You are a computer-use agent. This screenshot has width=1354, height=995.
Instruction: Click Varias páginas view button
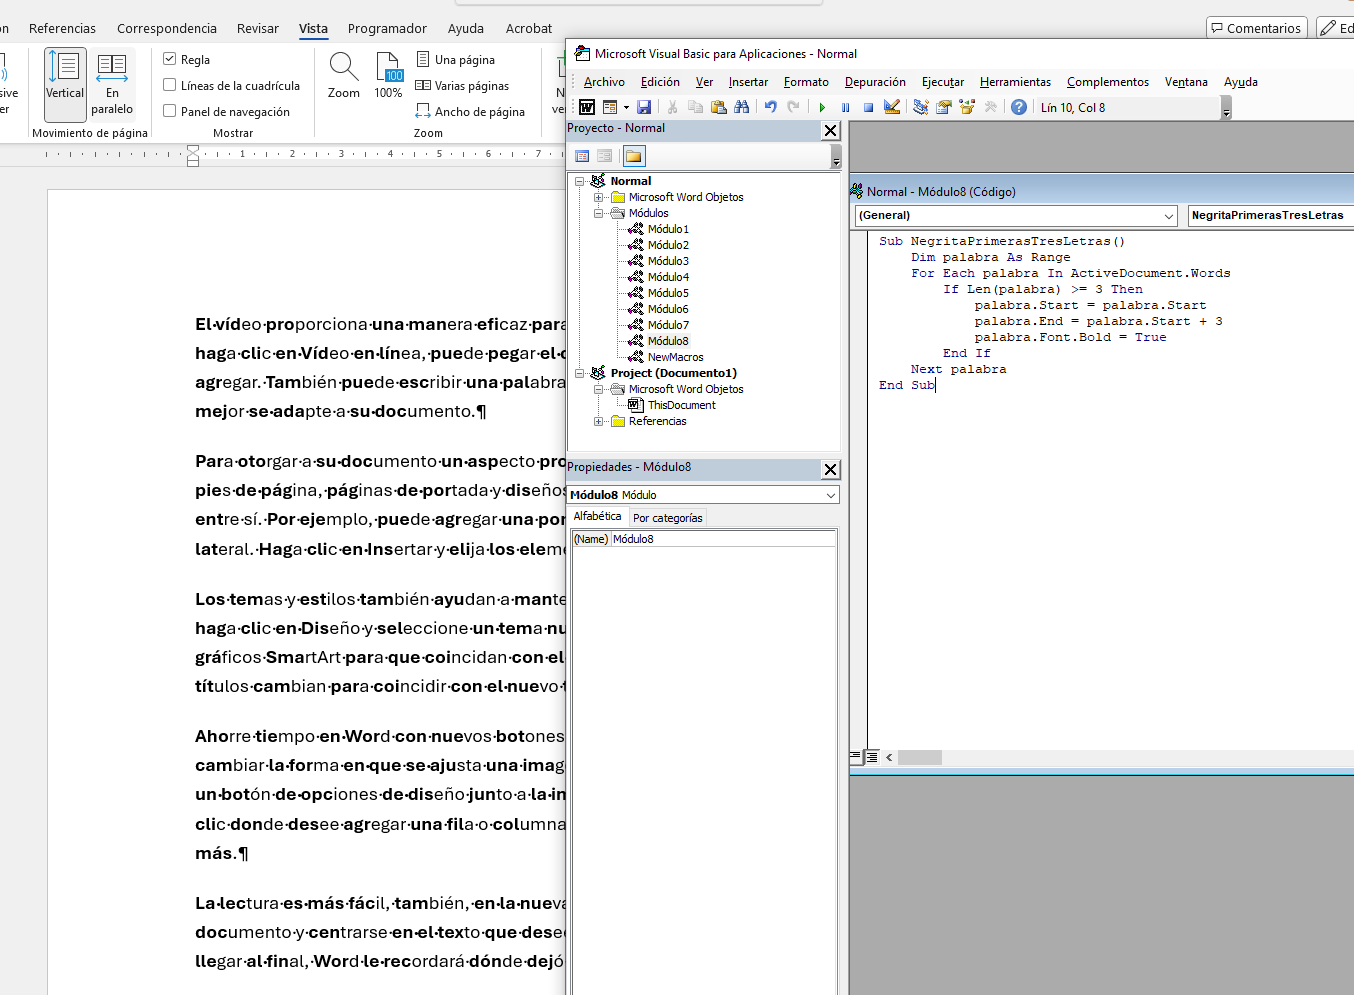click(463, 85)
